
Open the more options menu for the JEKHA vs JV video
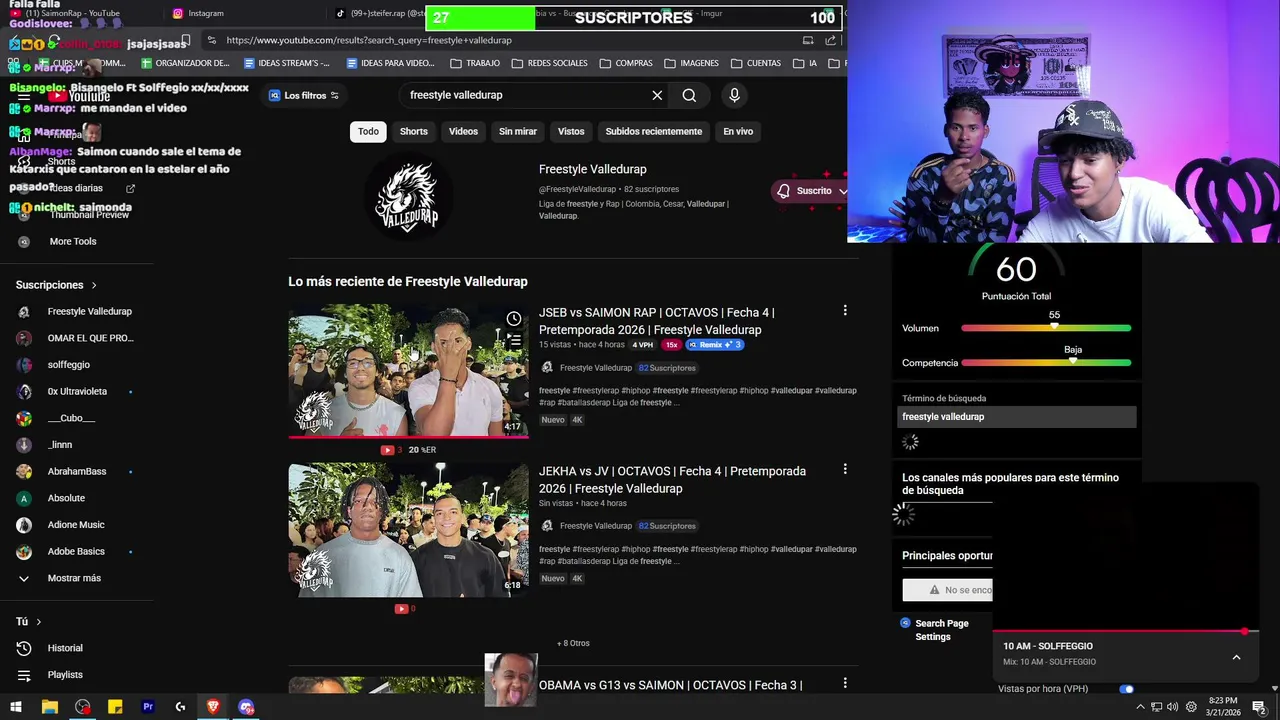pyautogui.click(x=845, y=469)
